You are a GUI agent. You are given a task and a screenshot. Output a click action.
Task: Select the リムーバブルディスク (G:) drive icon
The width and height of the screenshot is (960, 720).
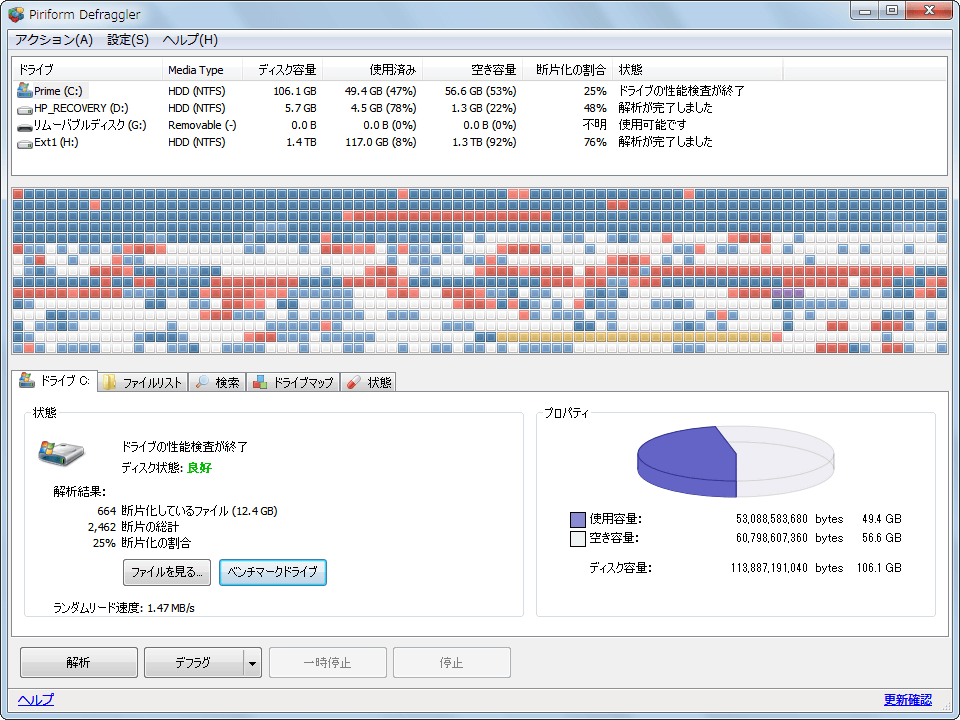coord(24,126)
